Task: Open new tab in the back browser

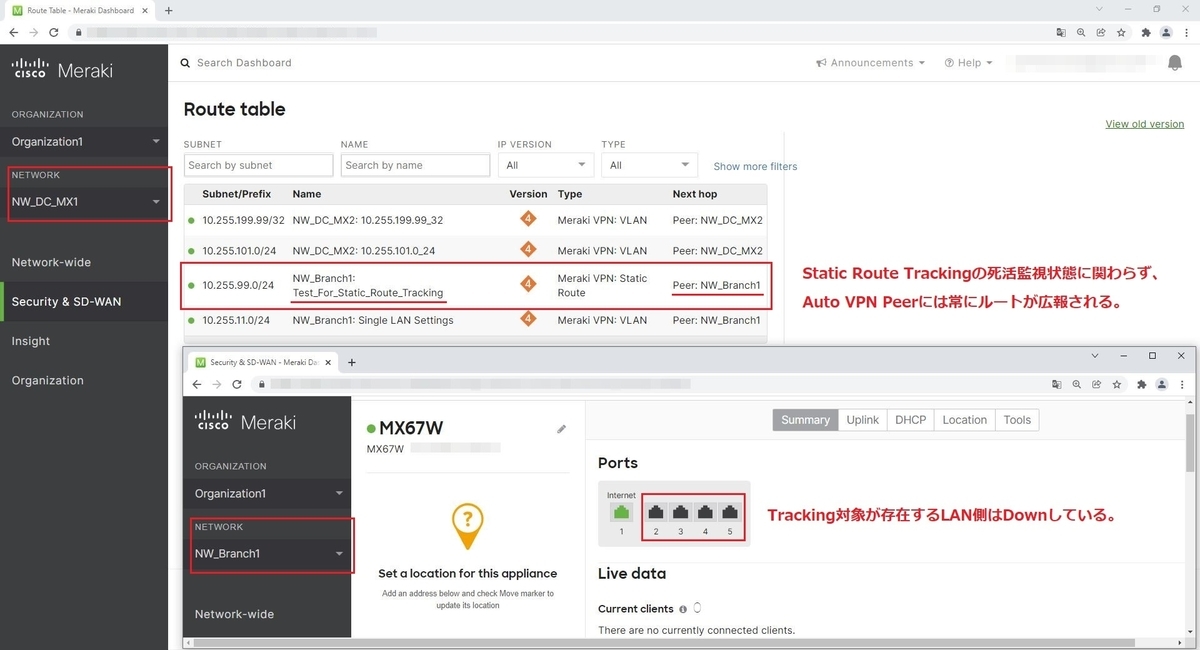Action: pyautogui.click(x=168, y=10)
